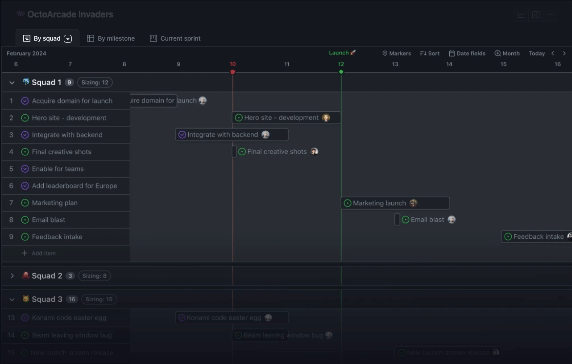572x364 pixels.
Task: Select the Marketing plan row title
Action: [54, 203]
